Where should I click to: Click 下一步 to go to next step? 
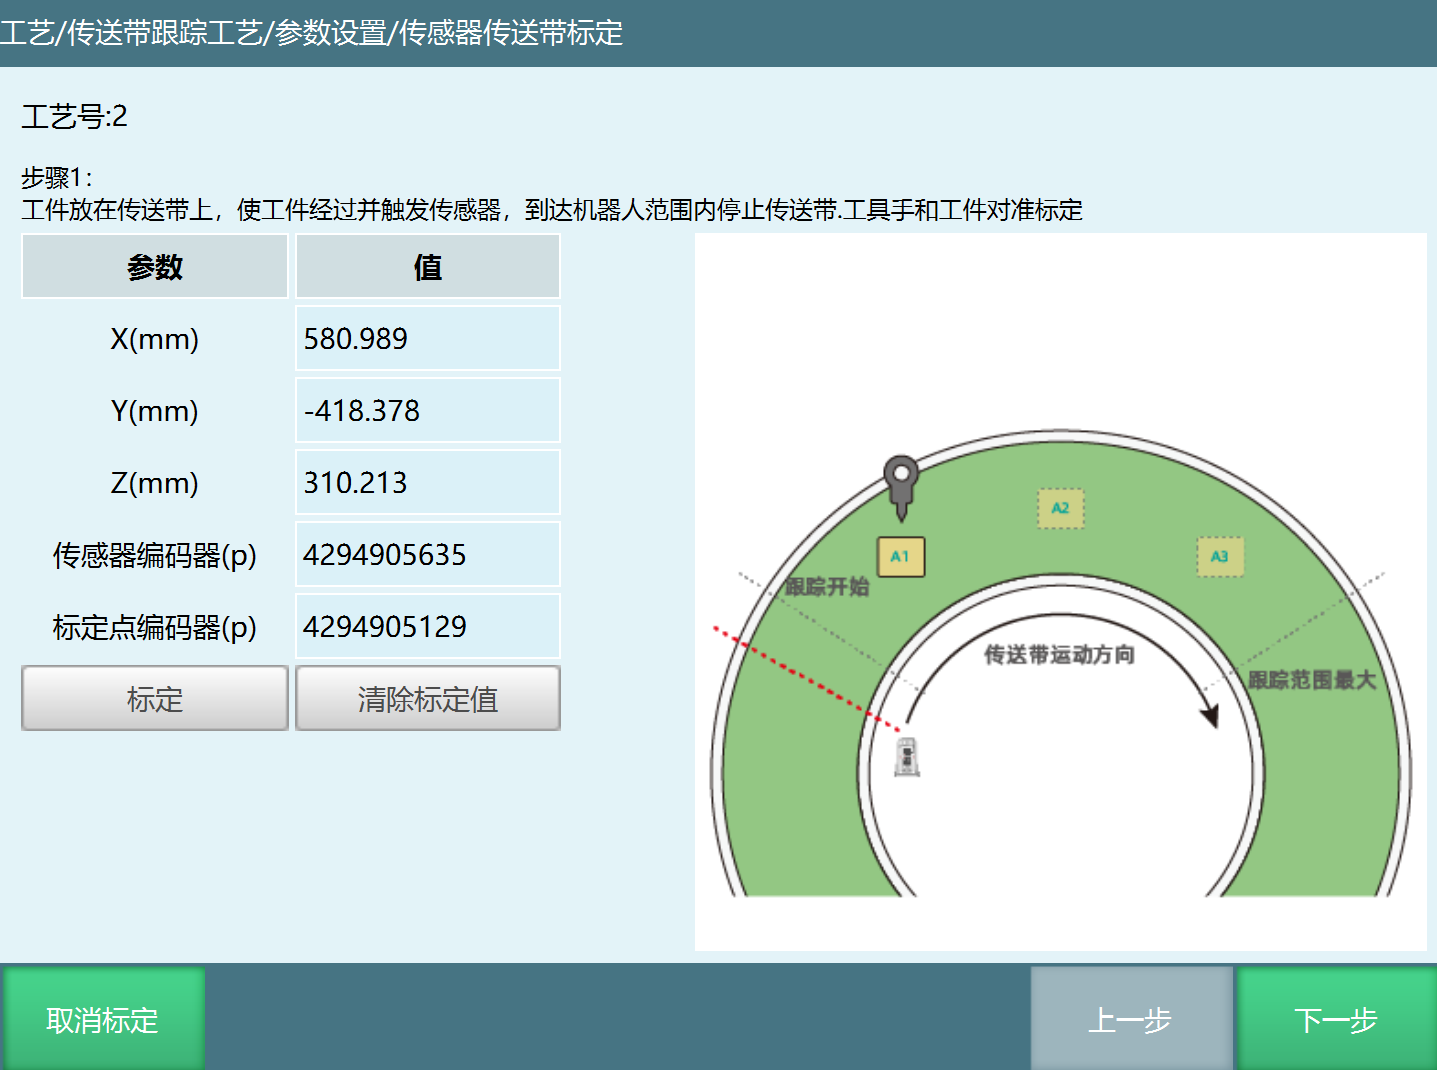coord(1335,1018)
